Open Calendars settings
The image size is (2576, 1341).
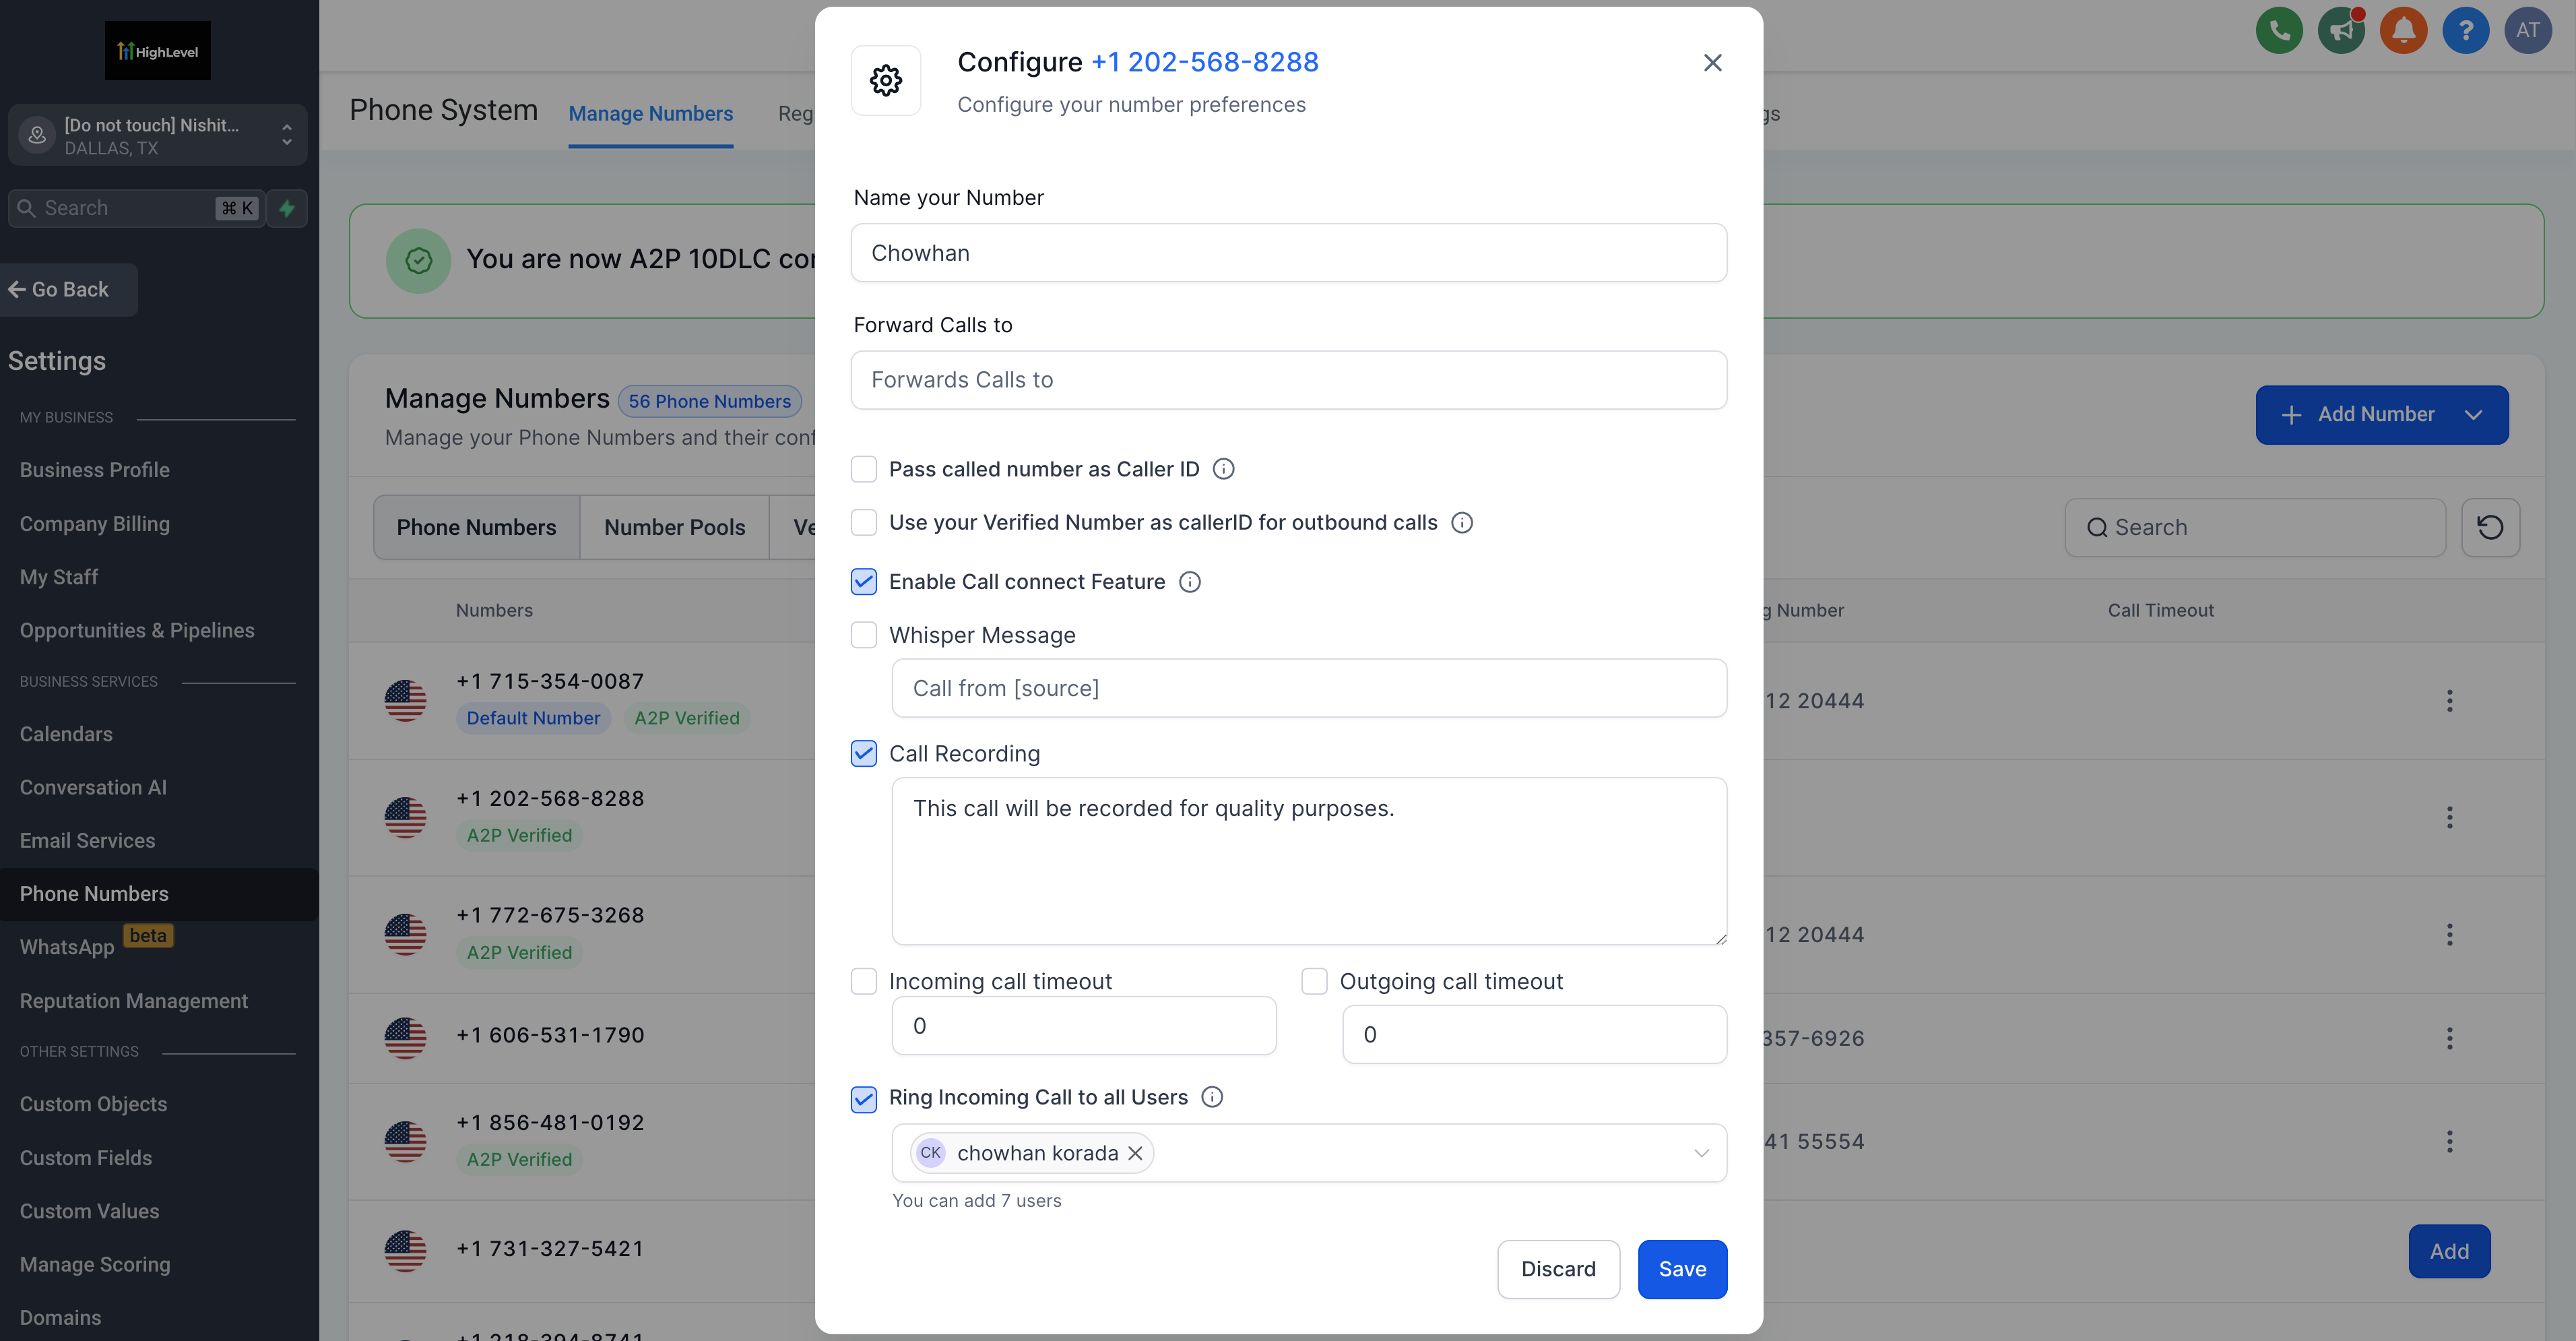66,734
